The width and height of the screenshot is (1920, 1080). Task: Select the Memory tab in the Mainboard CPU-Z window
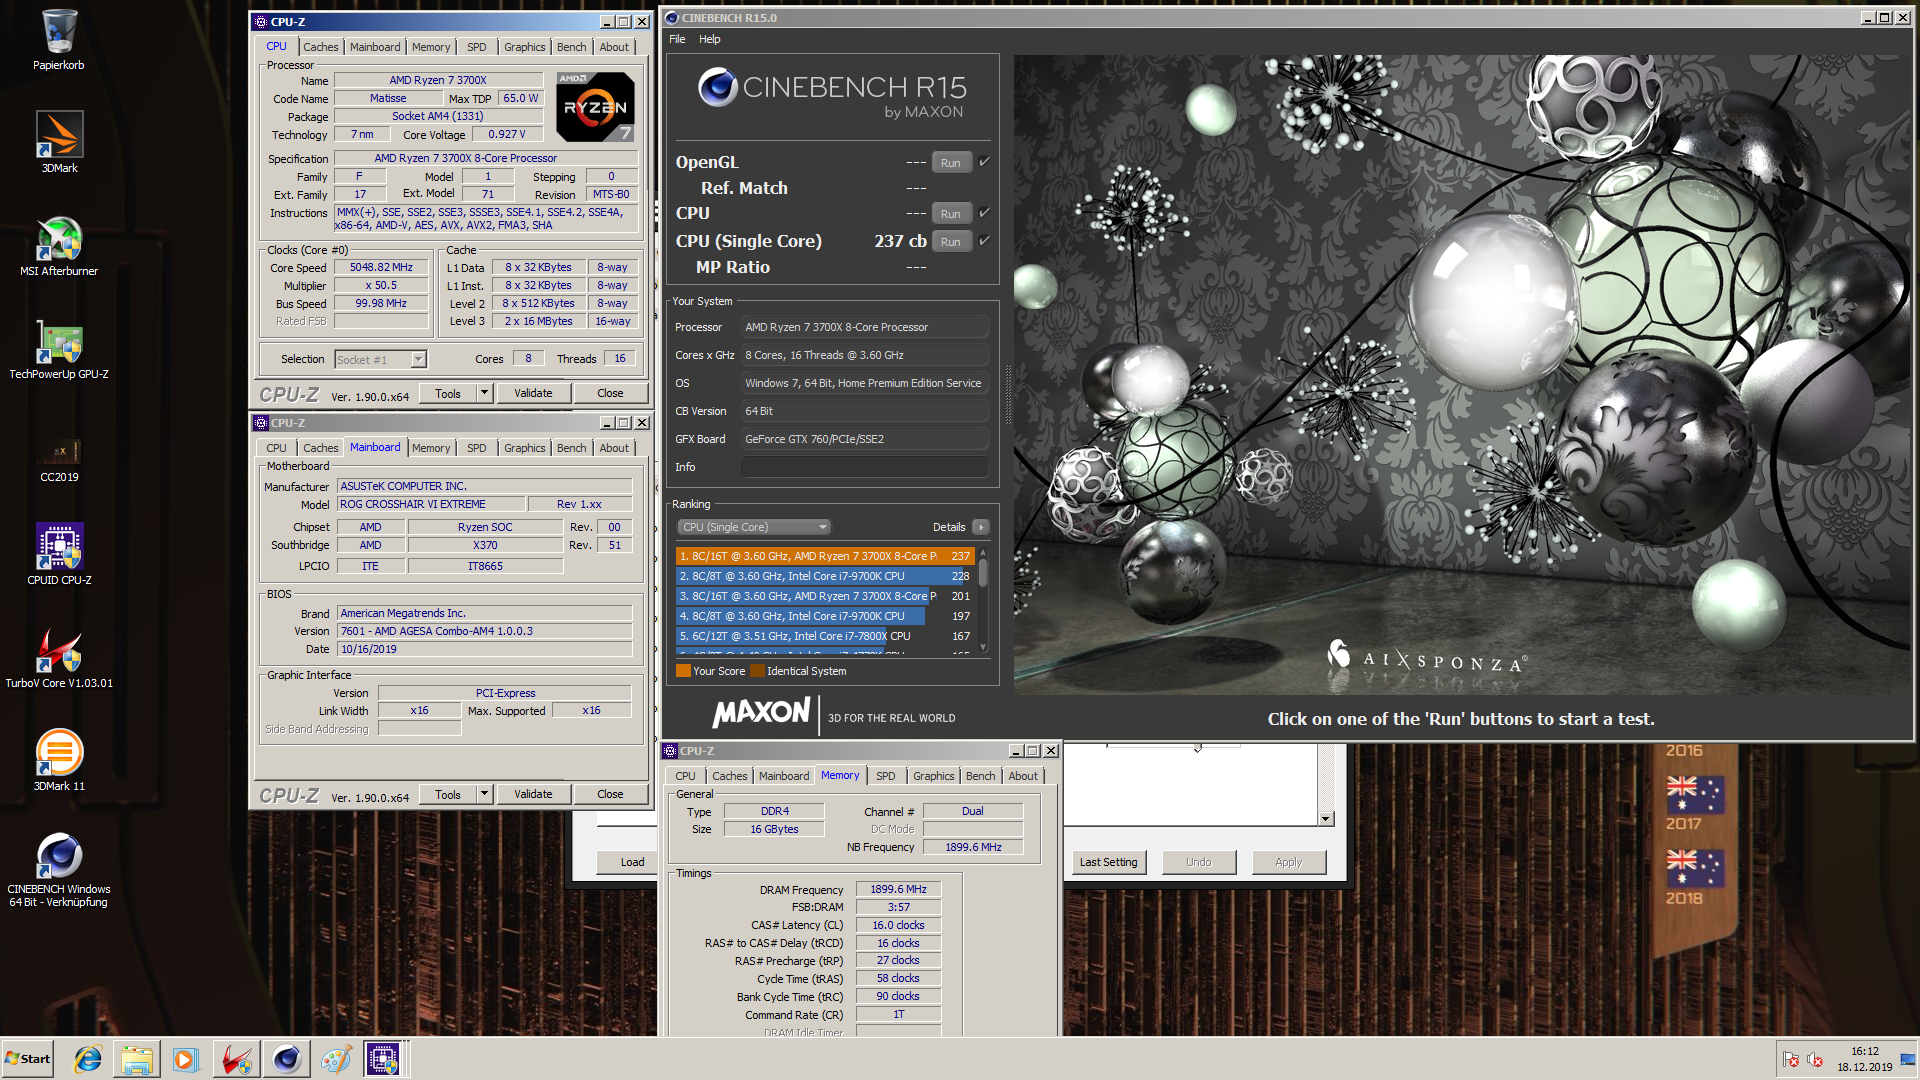[430, 448]
